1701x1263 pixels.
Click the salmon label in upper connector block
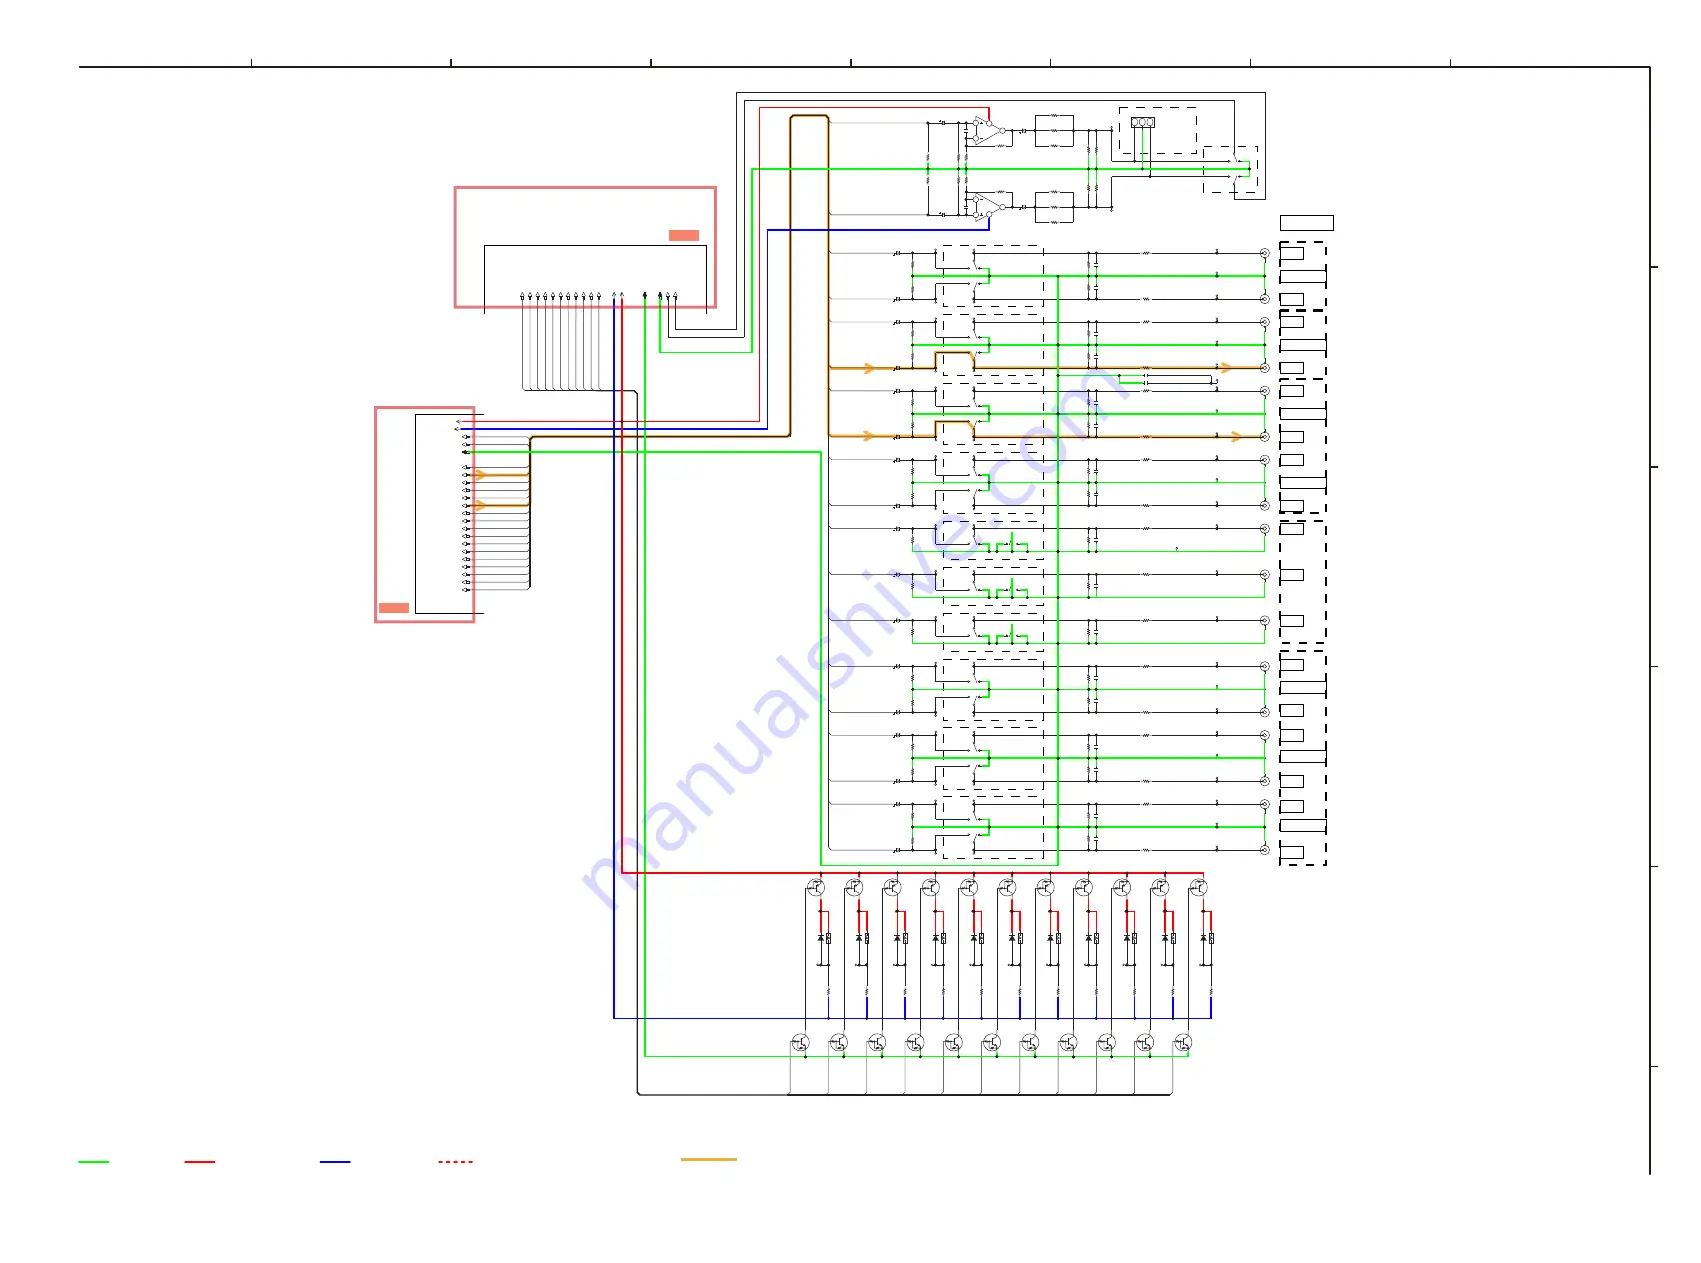point(684,235)
